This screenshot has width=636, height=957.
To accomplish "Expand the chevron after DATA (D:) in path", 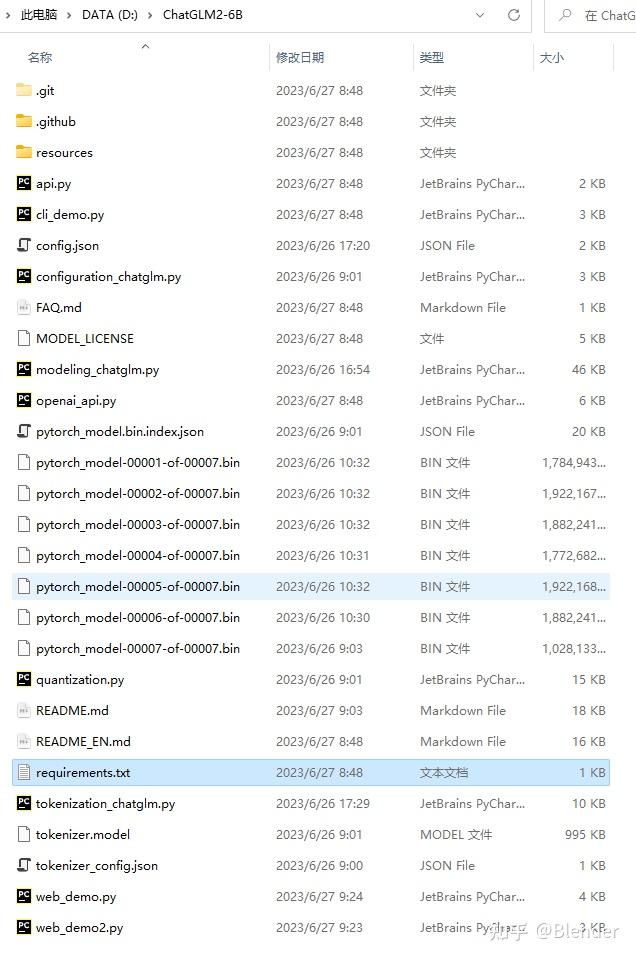I will click(x=150, y=15).
